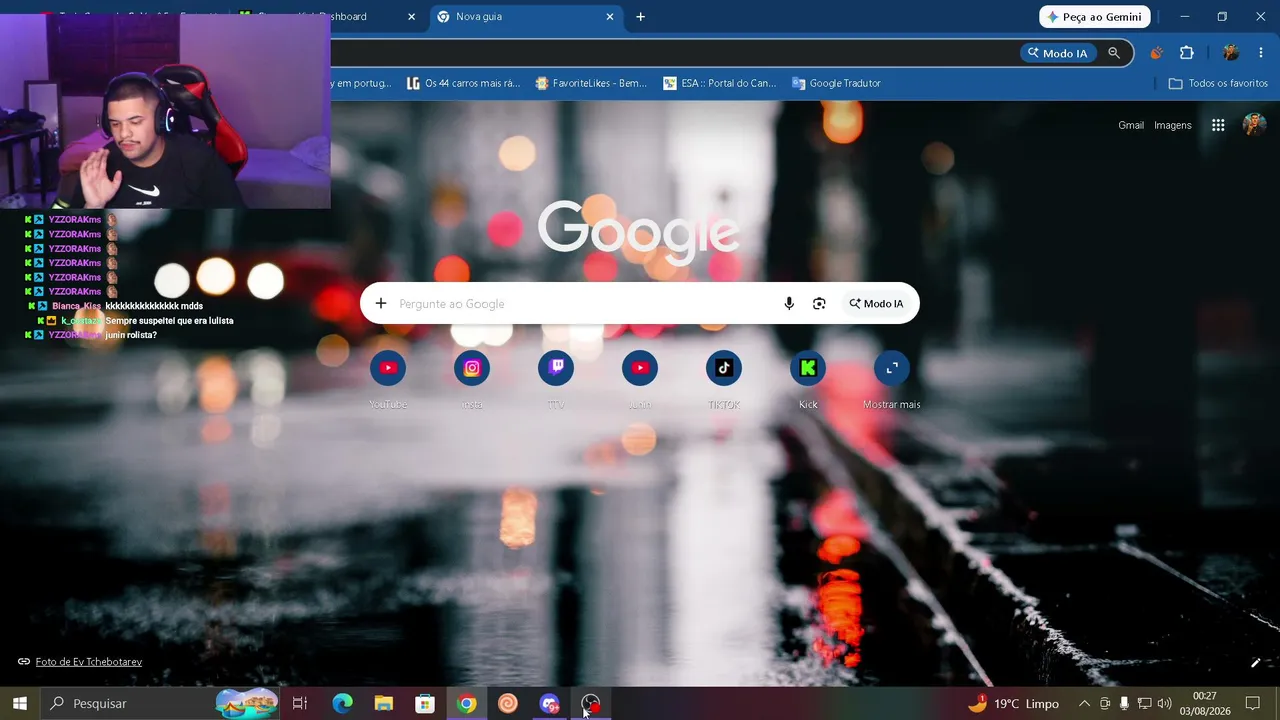The width and height of the screenshot is (1280, 720).
Task: Open the orange extension icon in the toolbar
Action: [x=1157, y=53]
